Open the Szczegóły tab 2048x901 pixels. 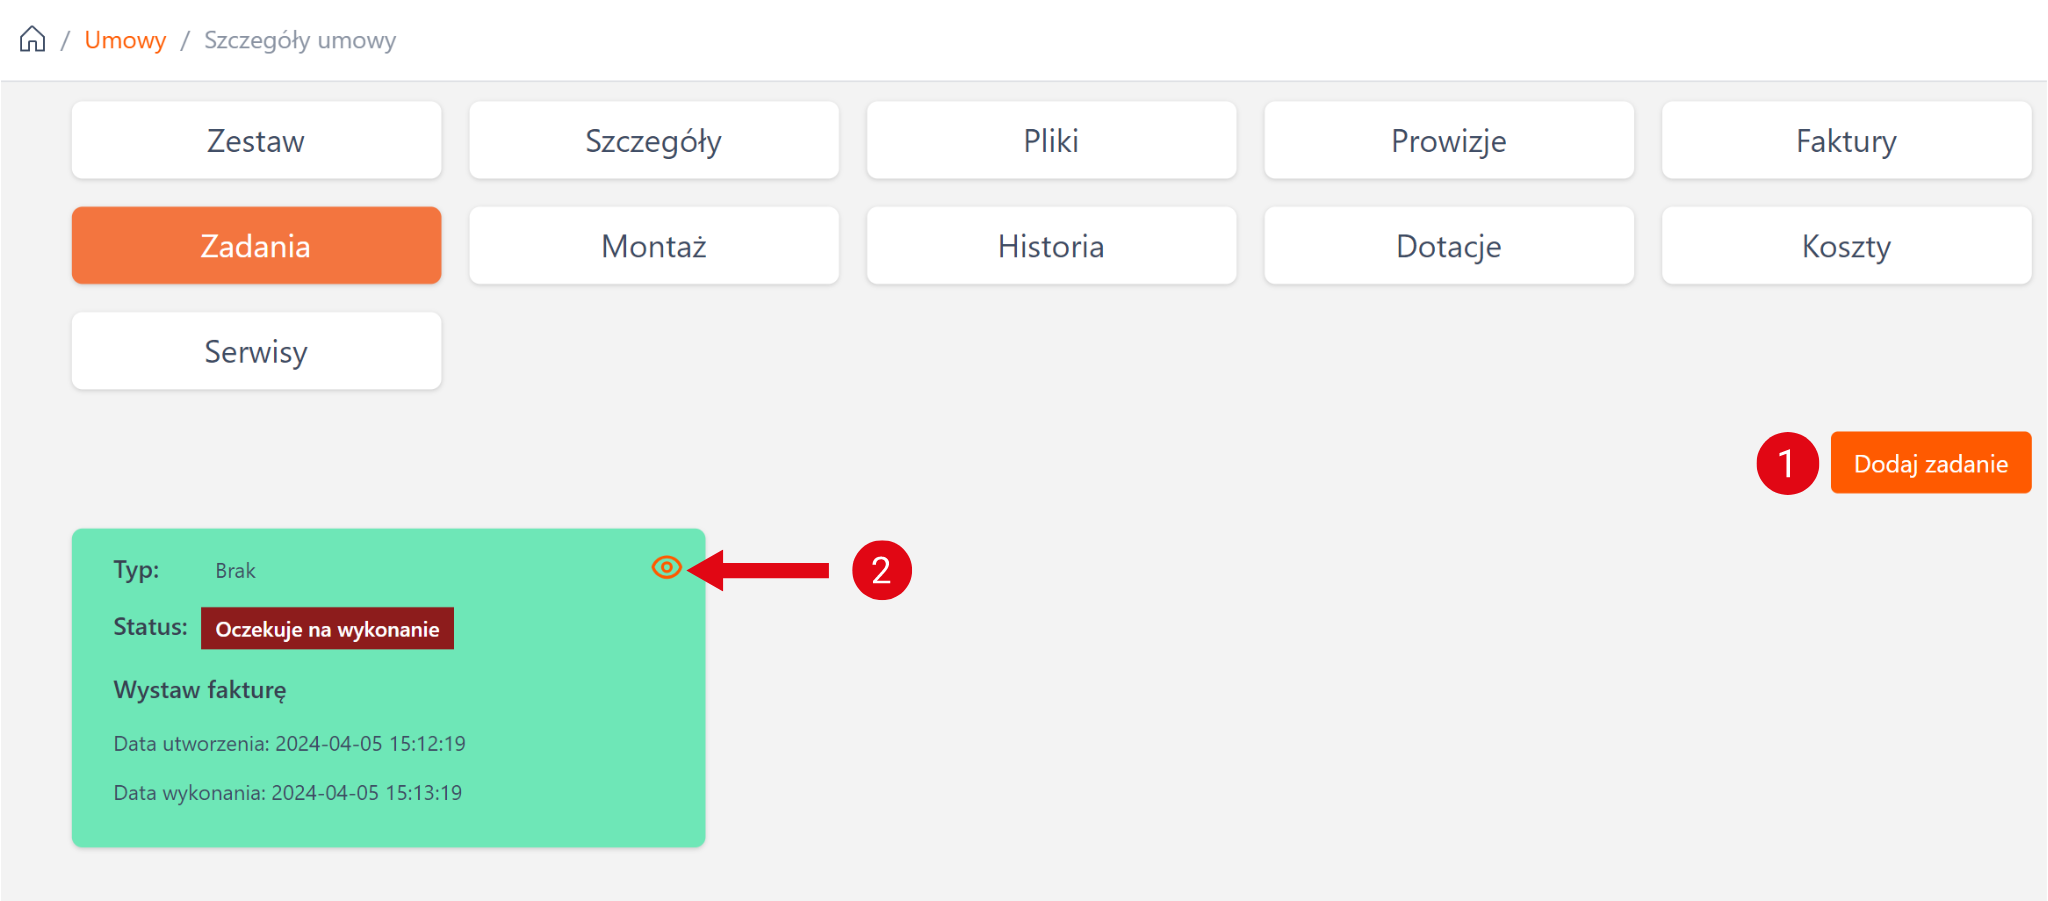pos(654,141)
